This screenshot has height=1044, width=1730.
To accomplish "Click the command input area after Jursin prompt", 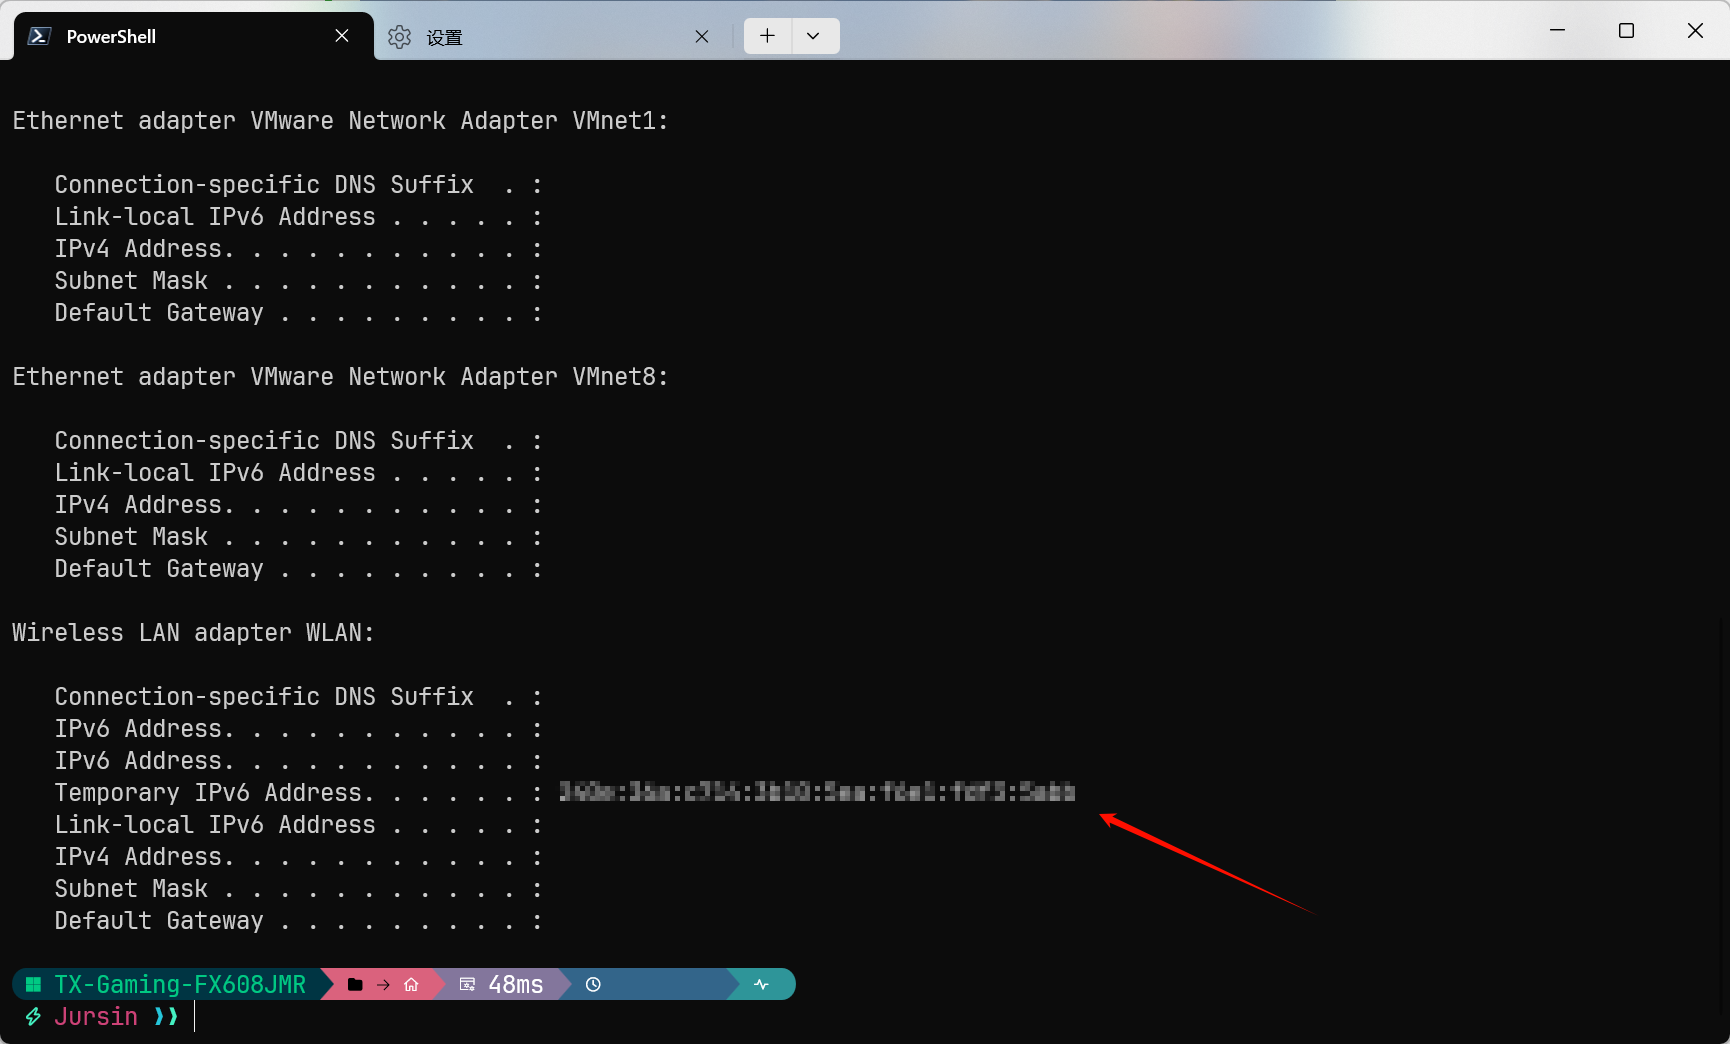I will point(400,1017).
